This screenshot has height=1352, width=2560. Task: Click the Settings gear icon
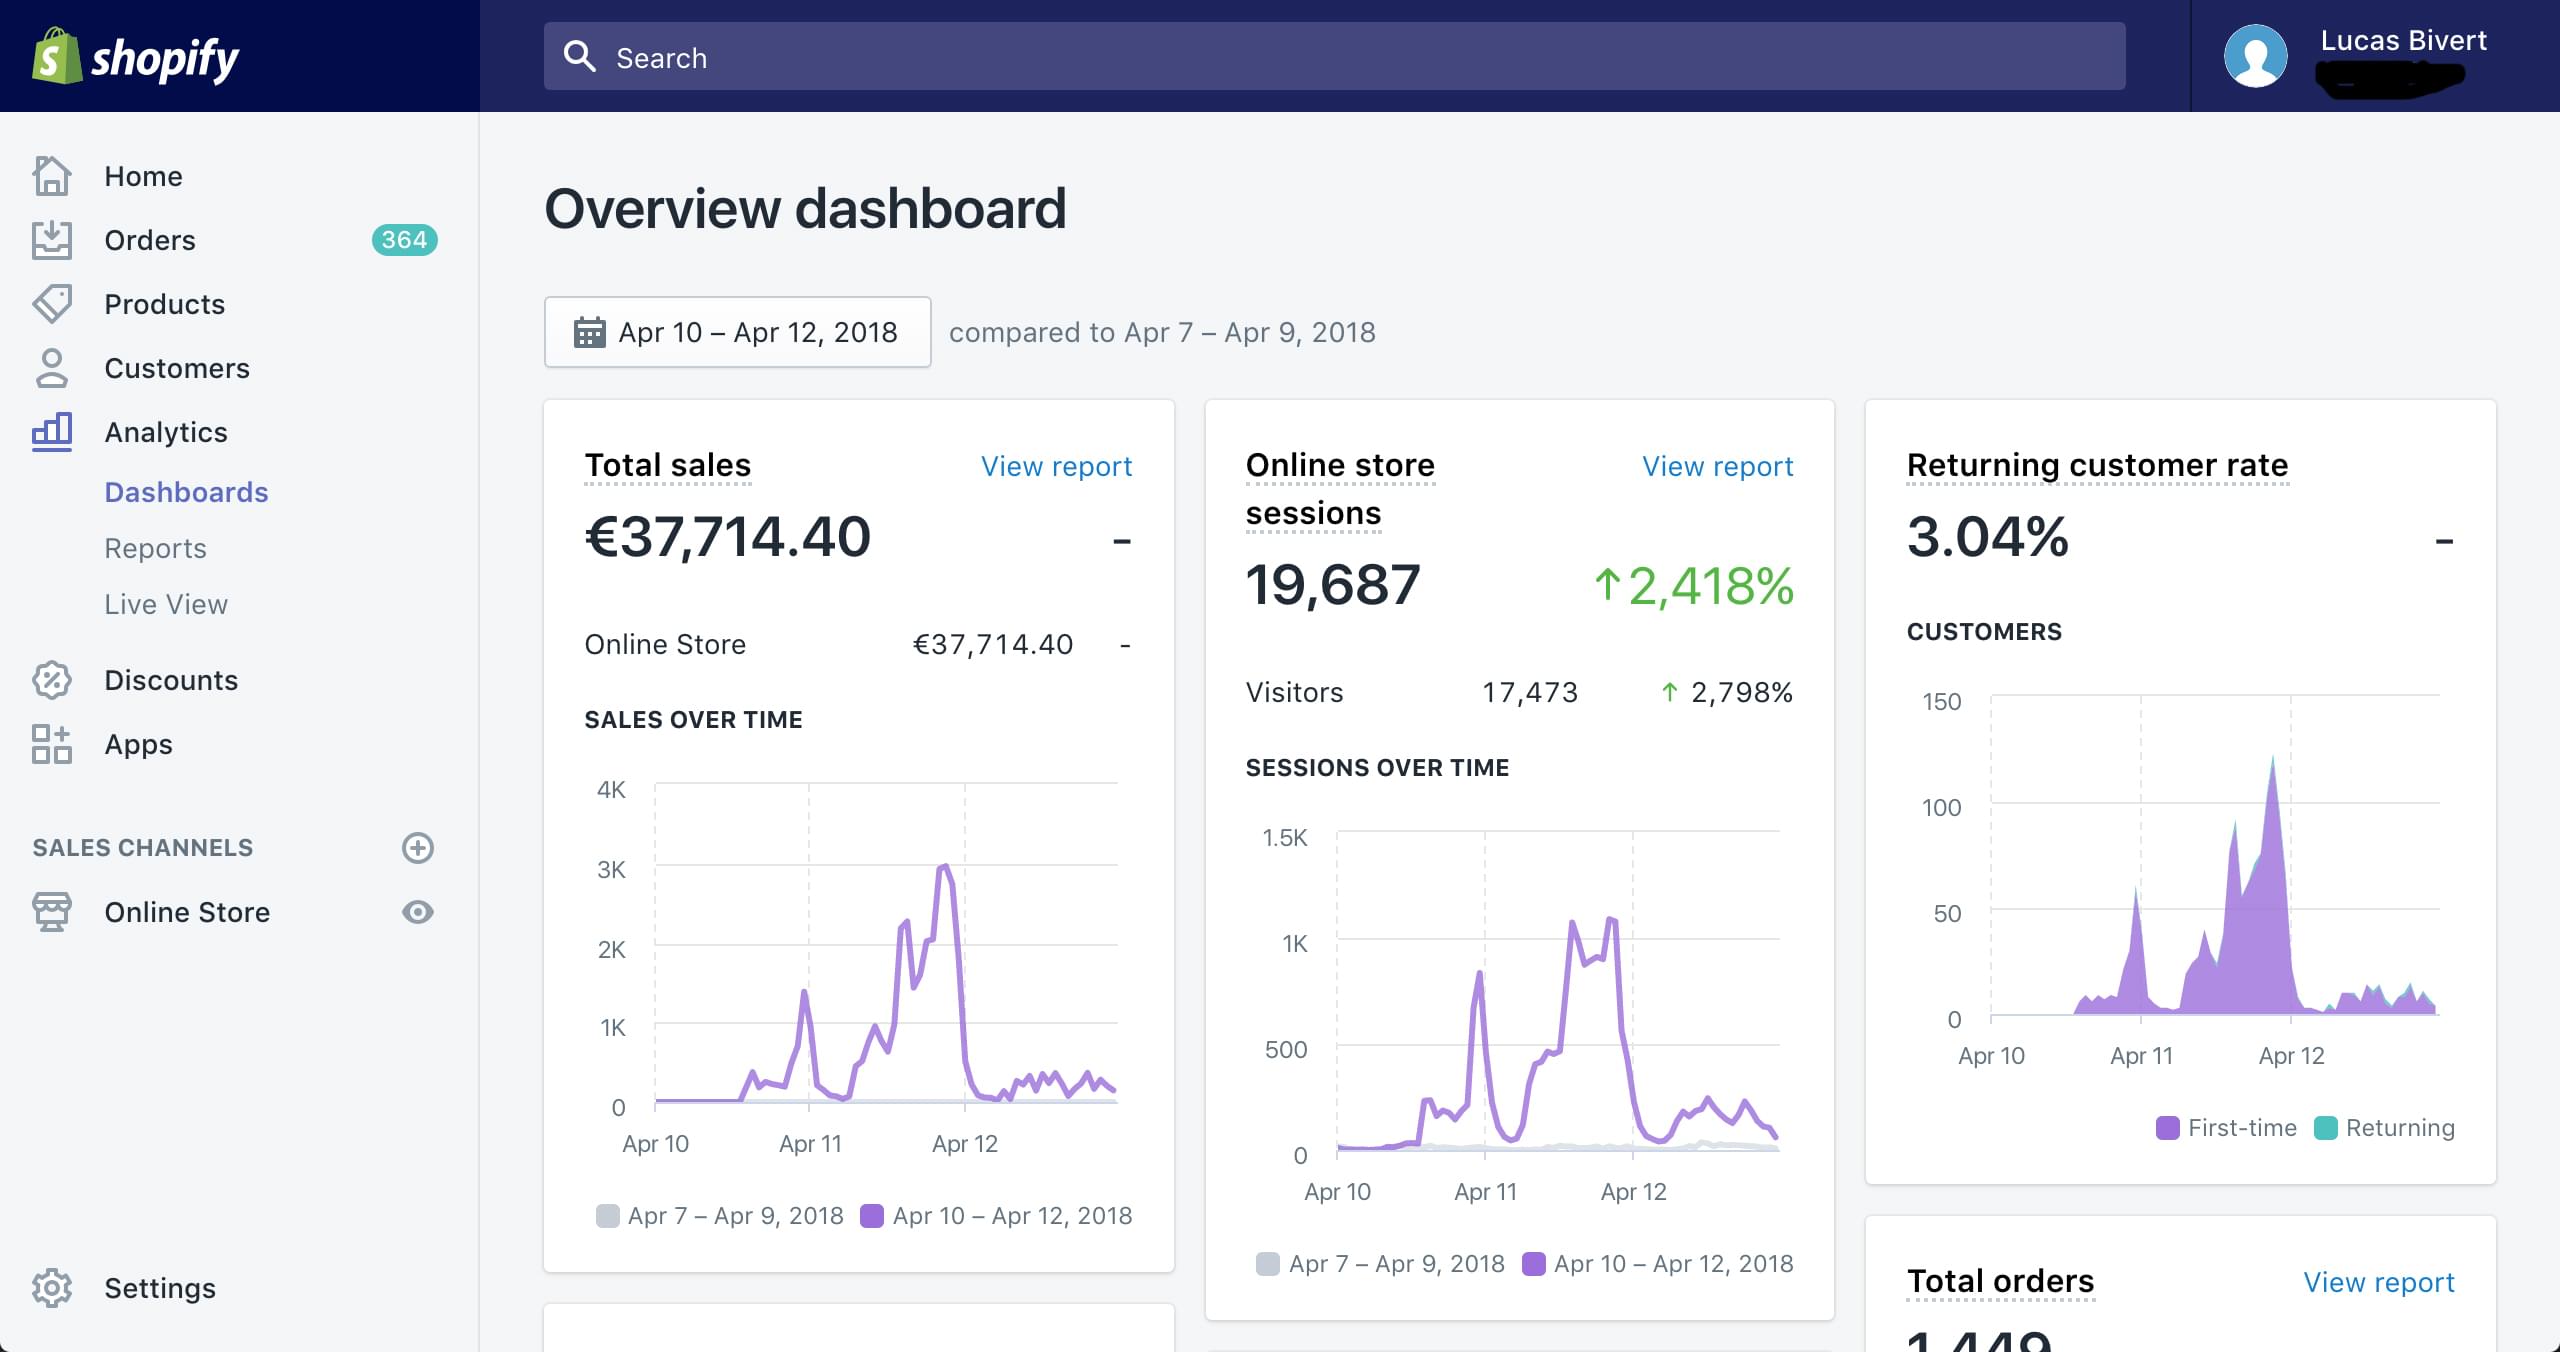click(x=52, y=1288)
